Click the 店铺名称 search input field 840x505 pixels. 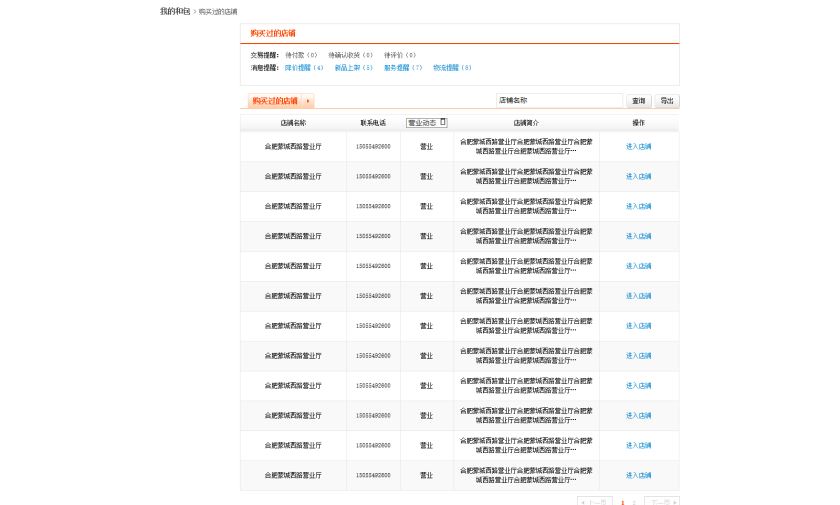coord(559,100)
